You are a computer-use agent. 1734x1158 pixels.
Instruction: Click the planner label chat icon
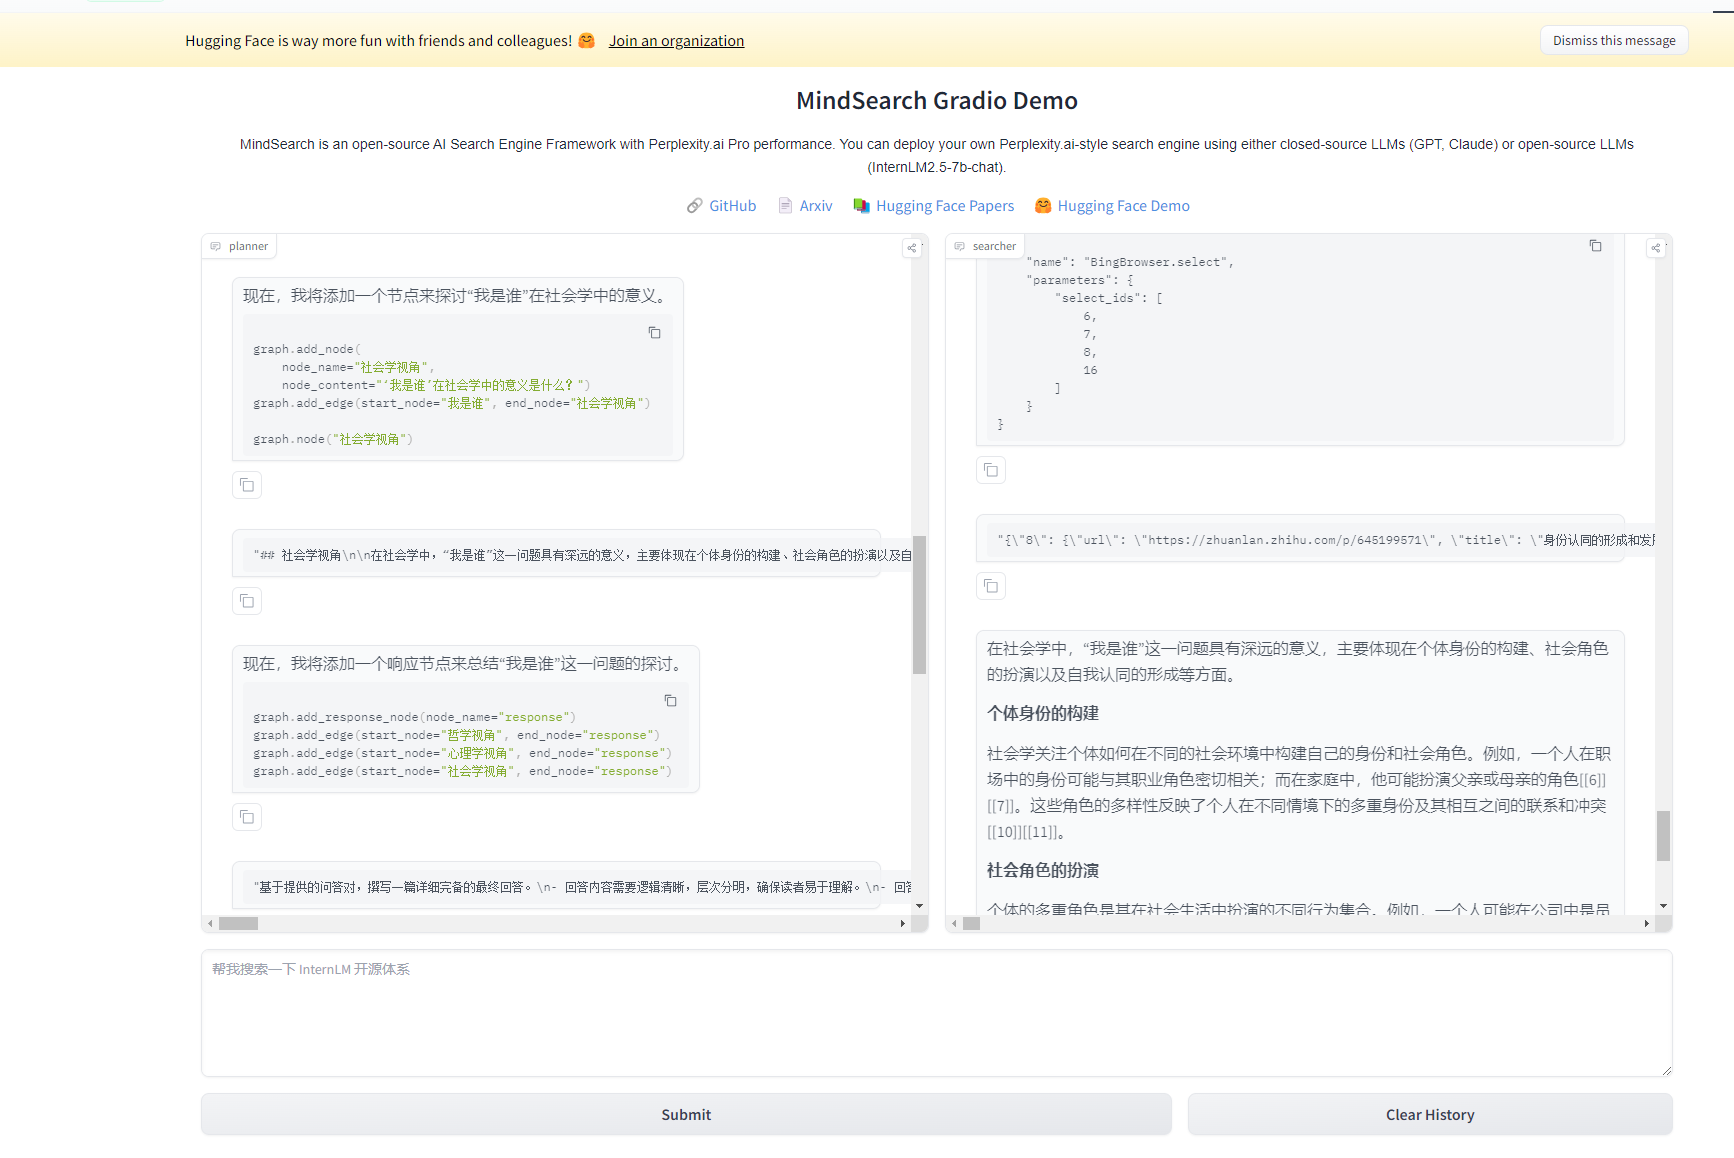[215, 246]
